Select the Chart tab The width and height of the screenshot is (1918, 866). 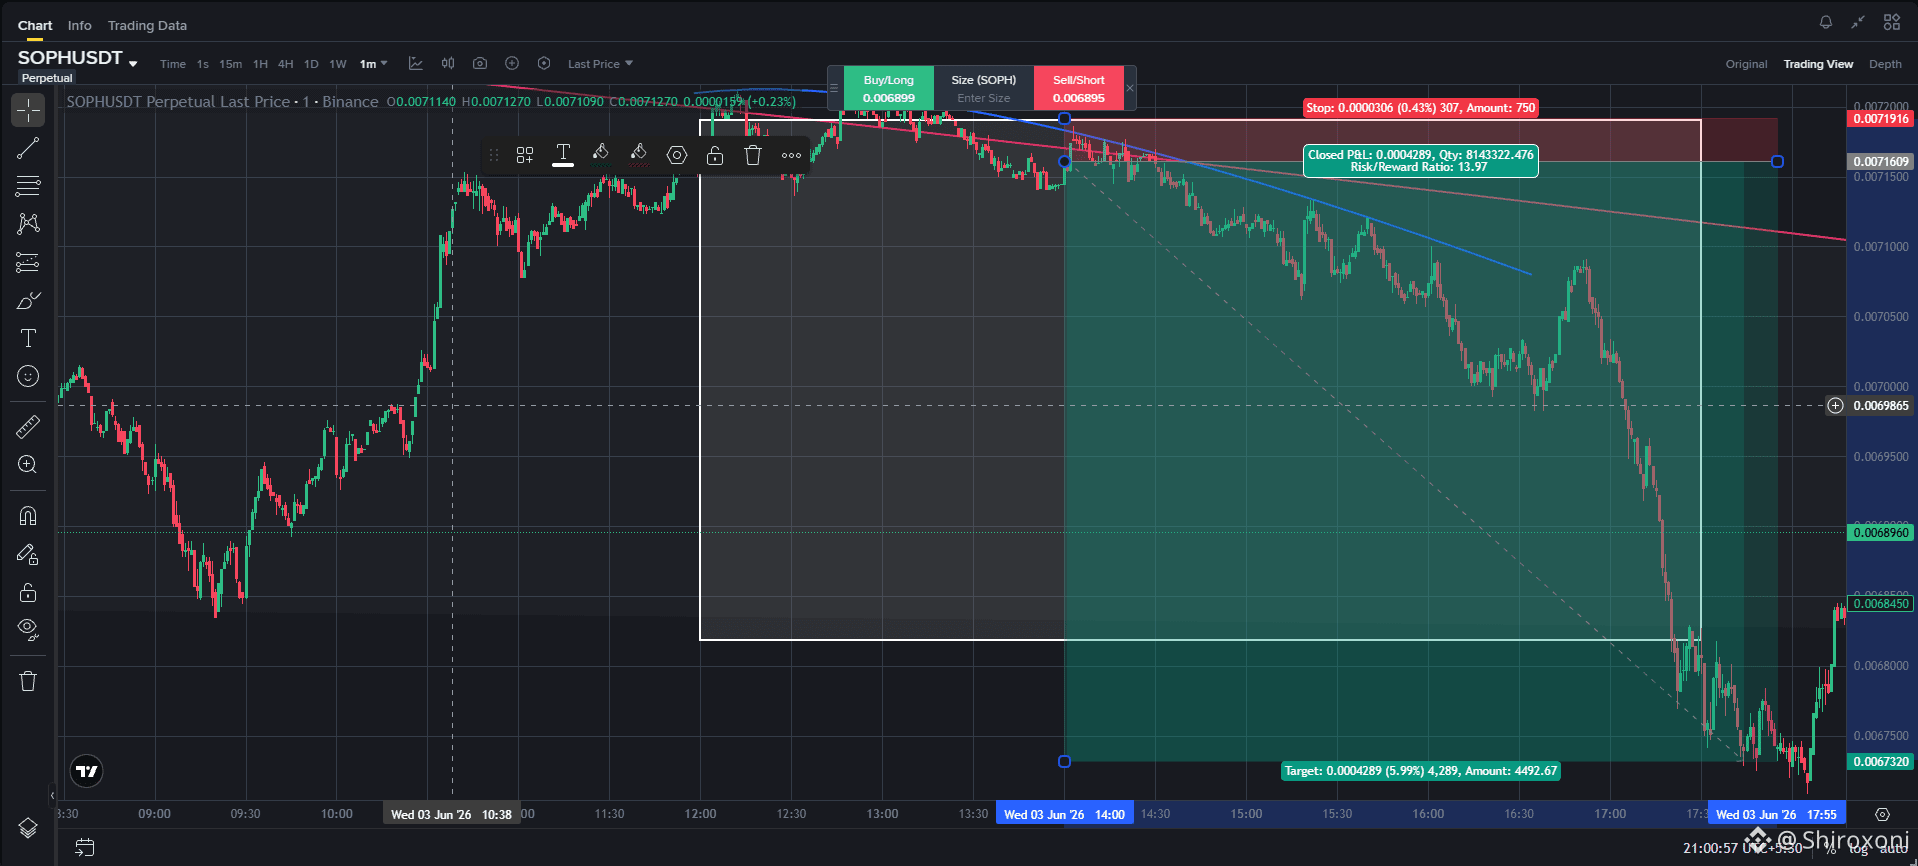(35, 25)
